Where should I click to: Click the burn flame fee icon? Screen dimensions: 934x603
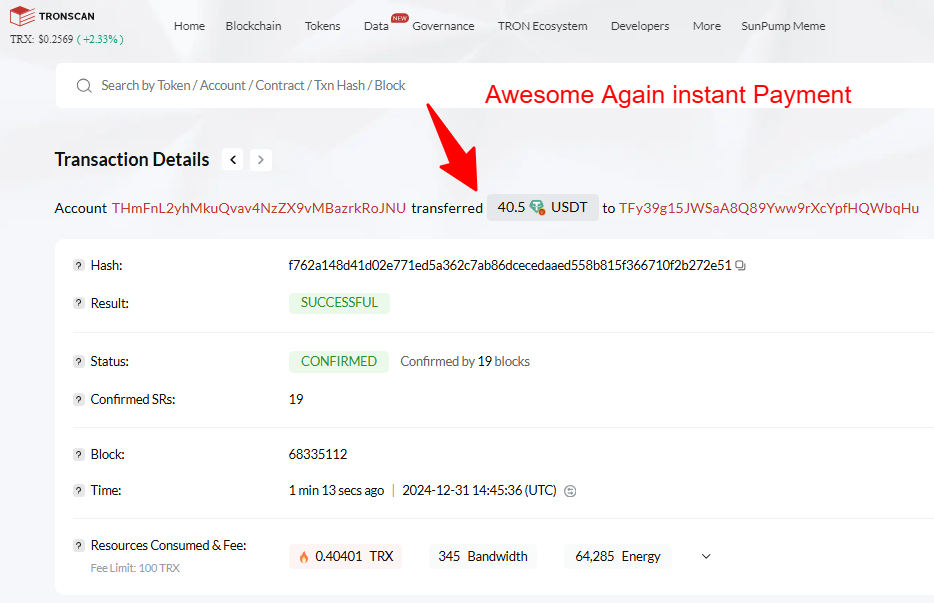[304, 557]
